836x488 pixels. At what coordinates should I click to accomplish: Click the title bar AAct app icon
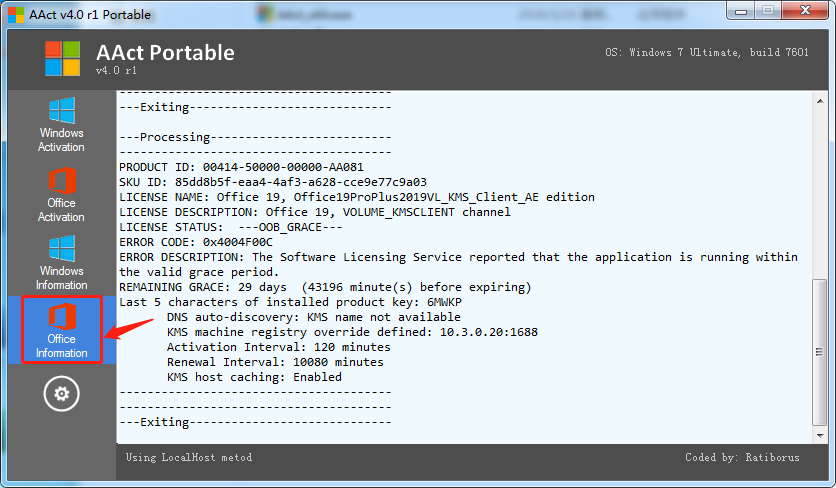[x=16, y=14]
